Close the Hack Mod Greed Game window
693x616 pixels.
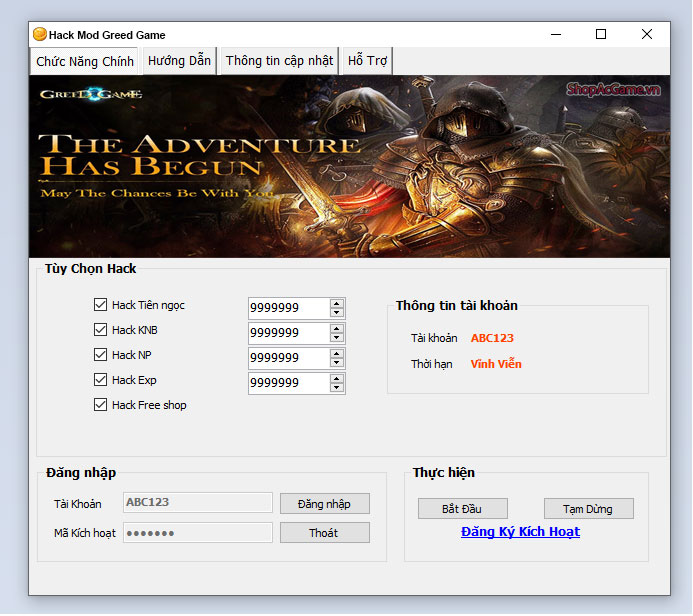click(647, 34)
